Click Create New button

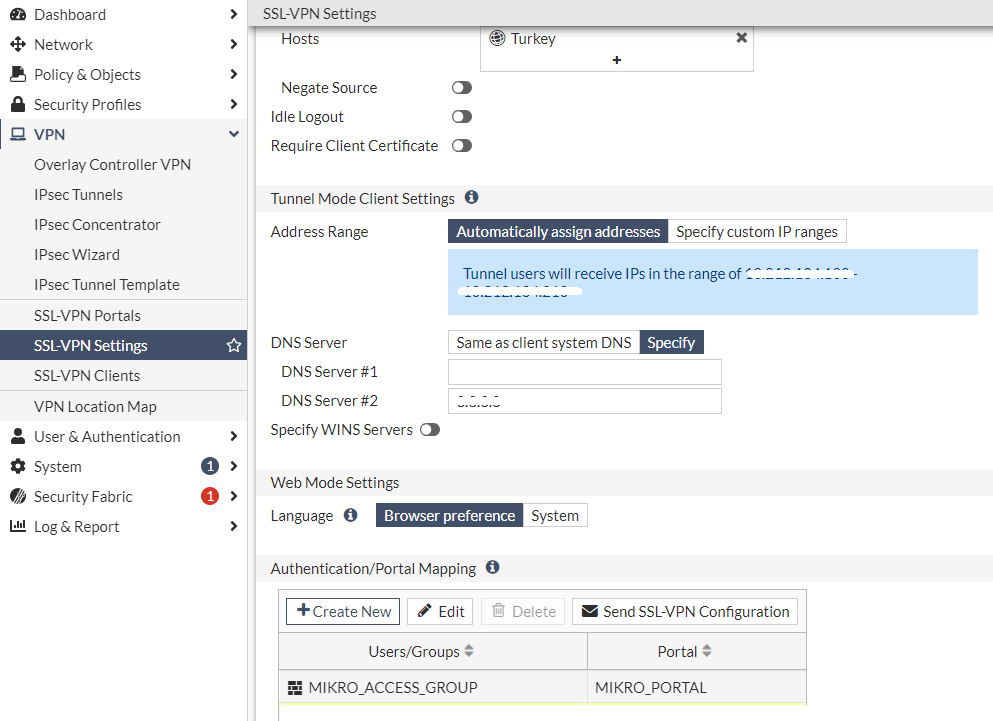[x=343, y=612]
